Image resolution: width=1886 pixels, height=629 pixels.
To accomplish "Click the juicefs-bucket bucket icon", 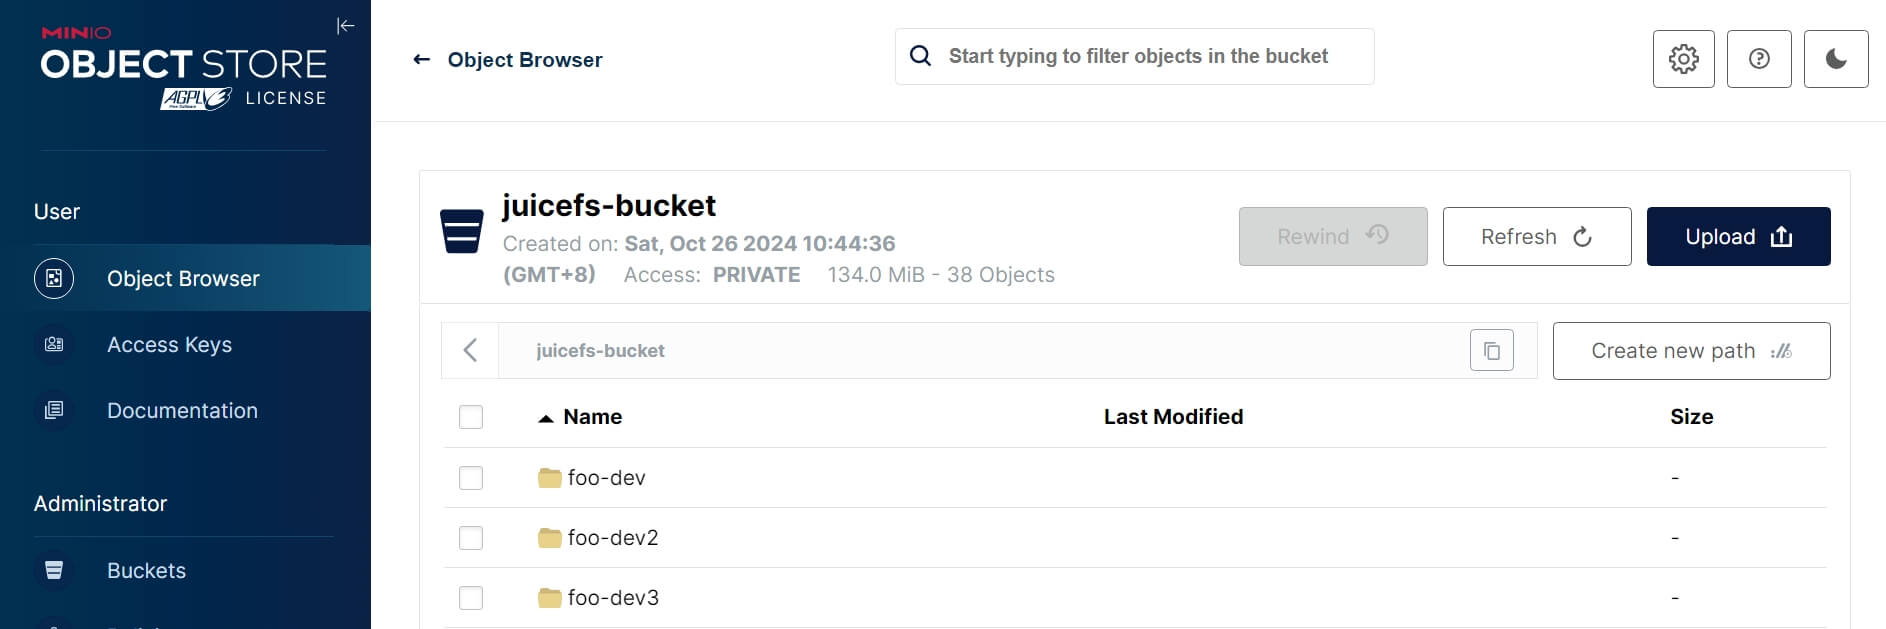I will (x=462, y=231).
